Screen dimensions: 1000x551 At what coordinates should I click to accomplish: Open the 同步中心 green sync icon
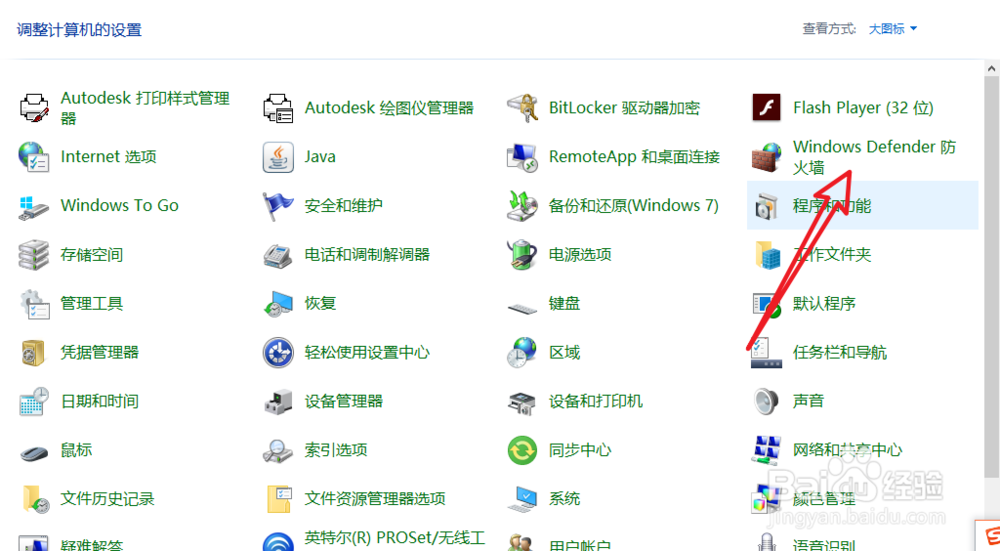coord(522,450)
